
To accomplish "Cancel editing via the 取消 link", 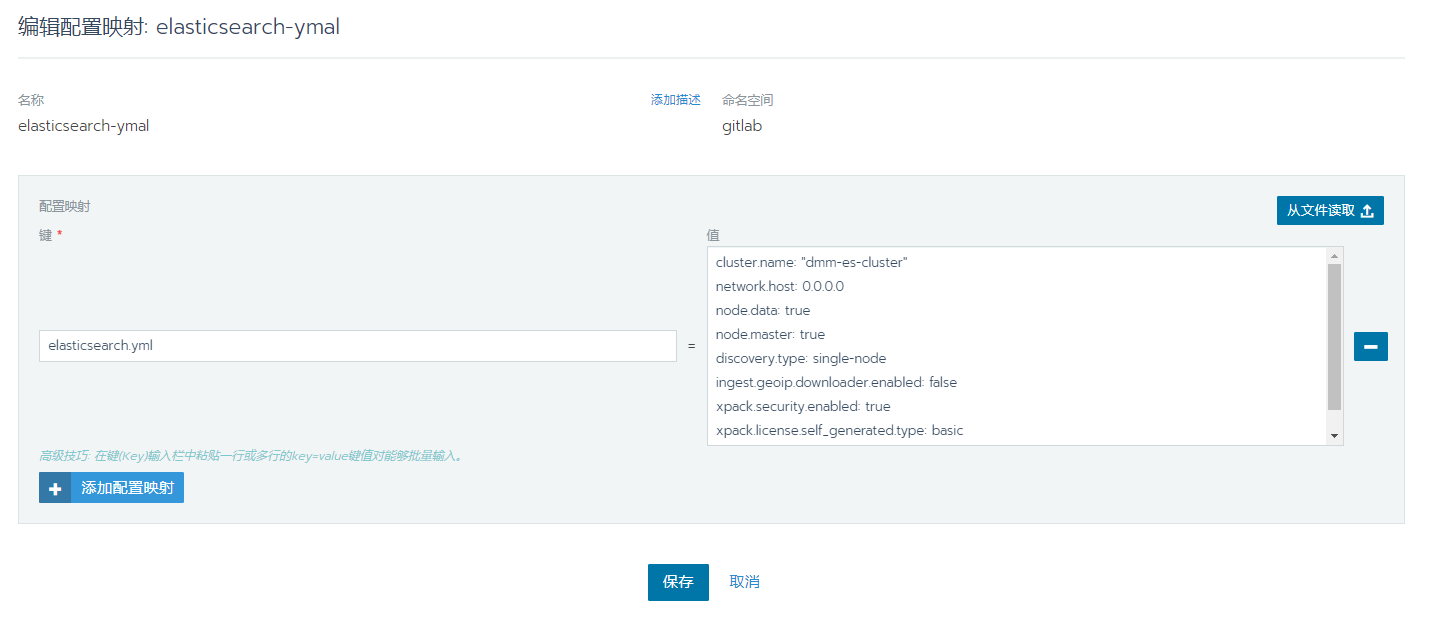I will point(744,582).
